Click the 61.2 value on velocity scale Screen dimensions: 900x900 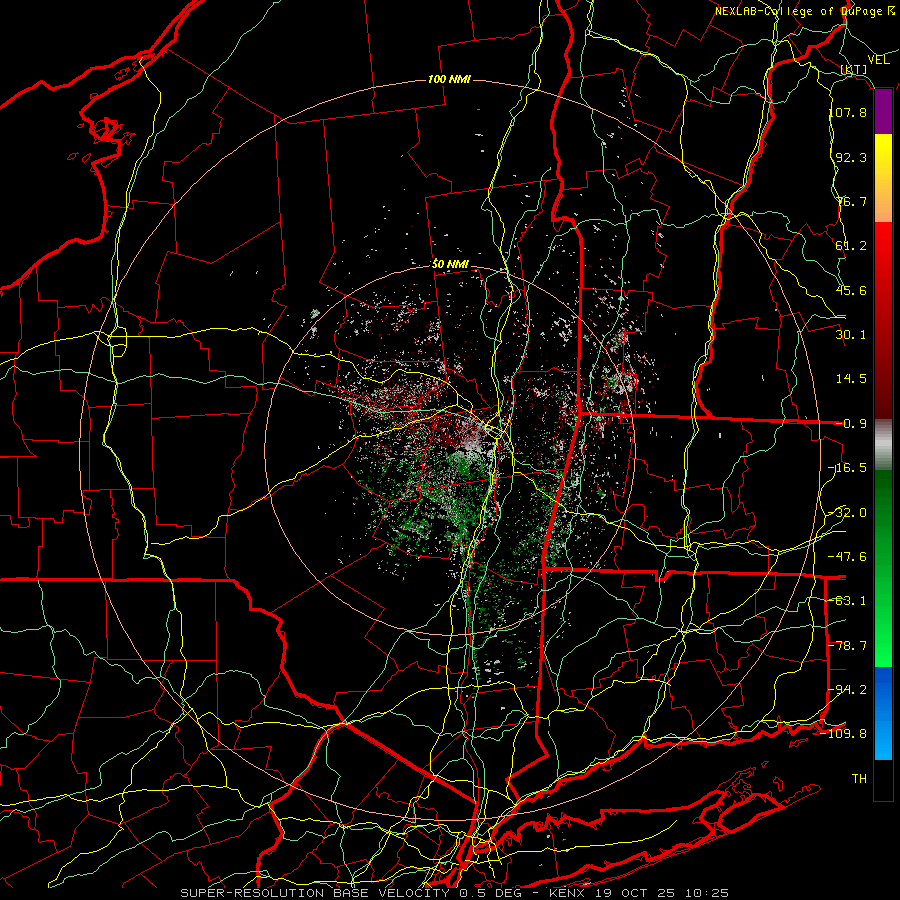[x=851, y=246]
